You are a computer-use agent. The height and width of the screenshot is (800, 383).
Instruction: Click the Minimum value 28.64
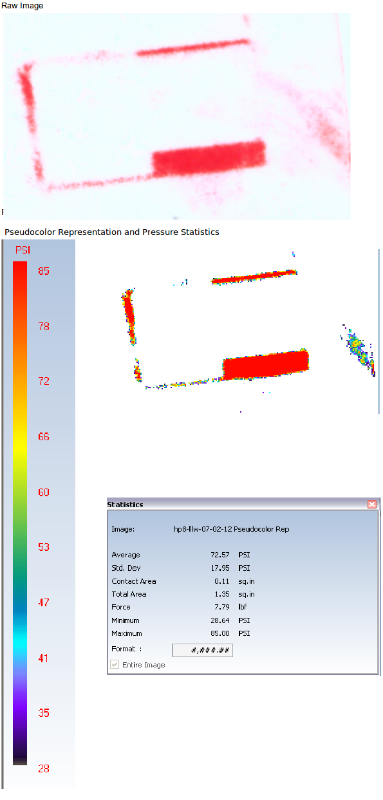click(219, 620)
